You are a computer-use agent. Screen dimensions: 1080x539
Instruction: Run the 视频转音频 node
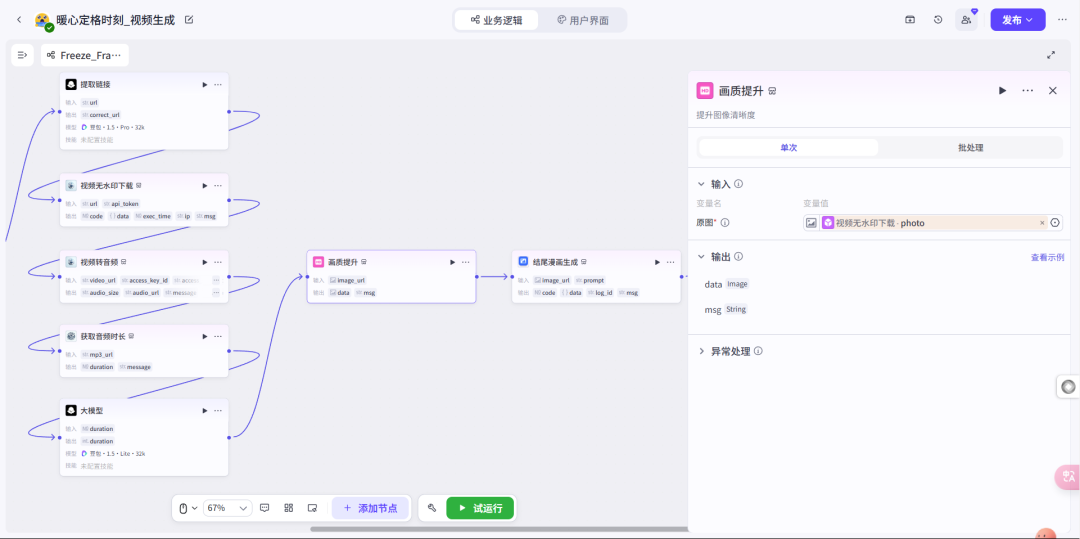(x=205, y=262)
